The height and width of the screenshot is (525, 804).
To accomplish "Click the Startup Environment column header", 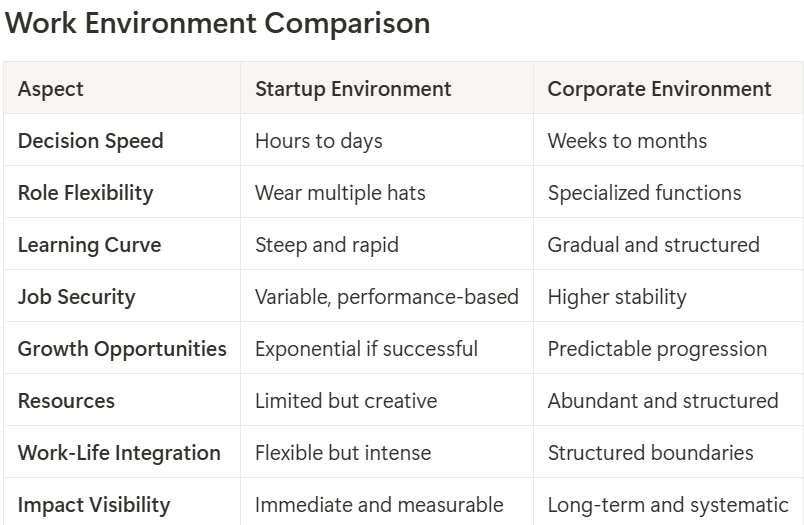I will click(353, 89).
